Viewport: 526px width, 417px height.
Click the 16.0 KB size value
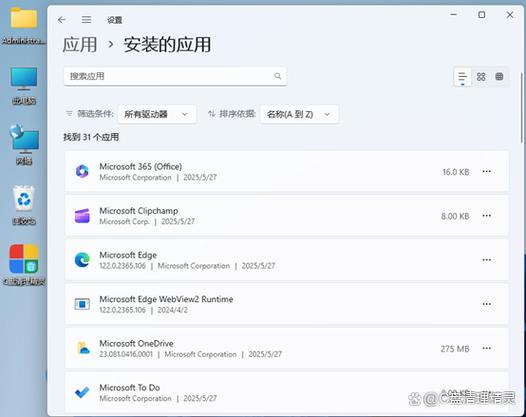[456, 172]
